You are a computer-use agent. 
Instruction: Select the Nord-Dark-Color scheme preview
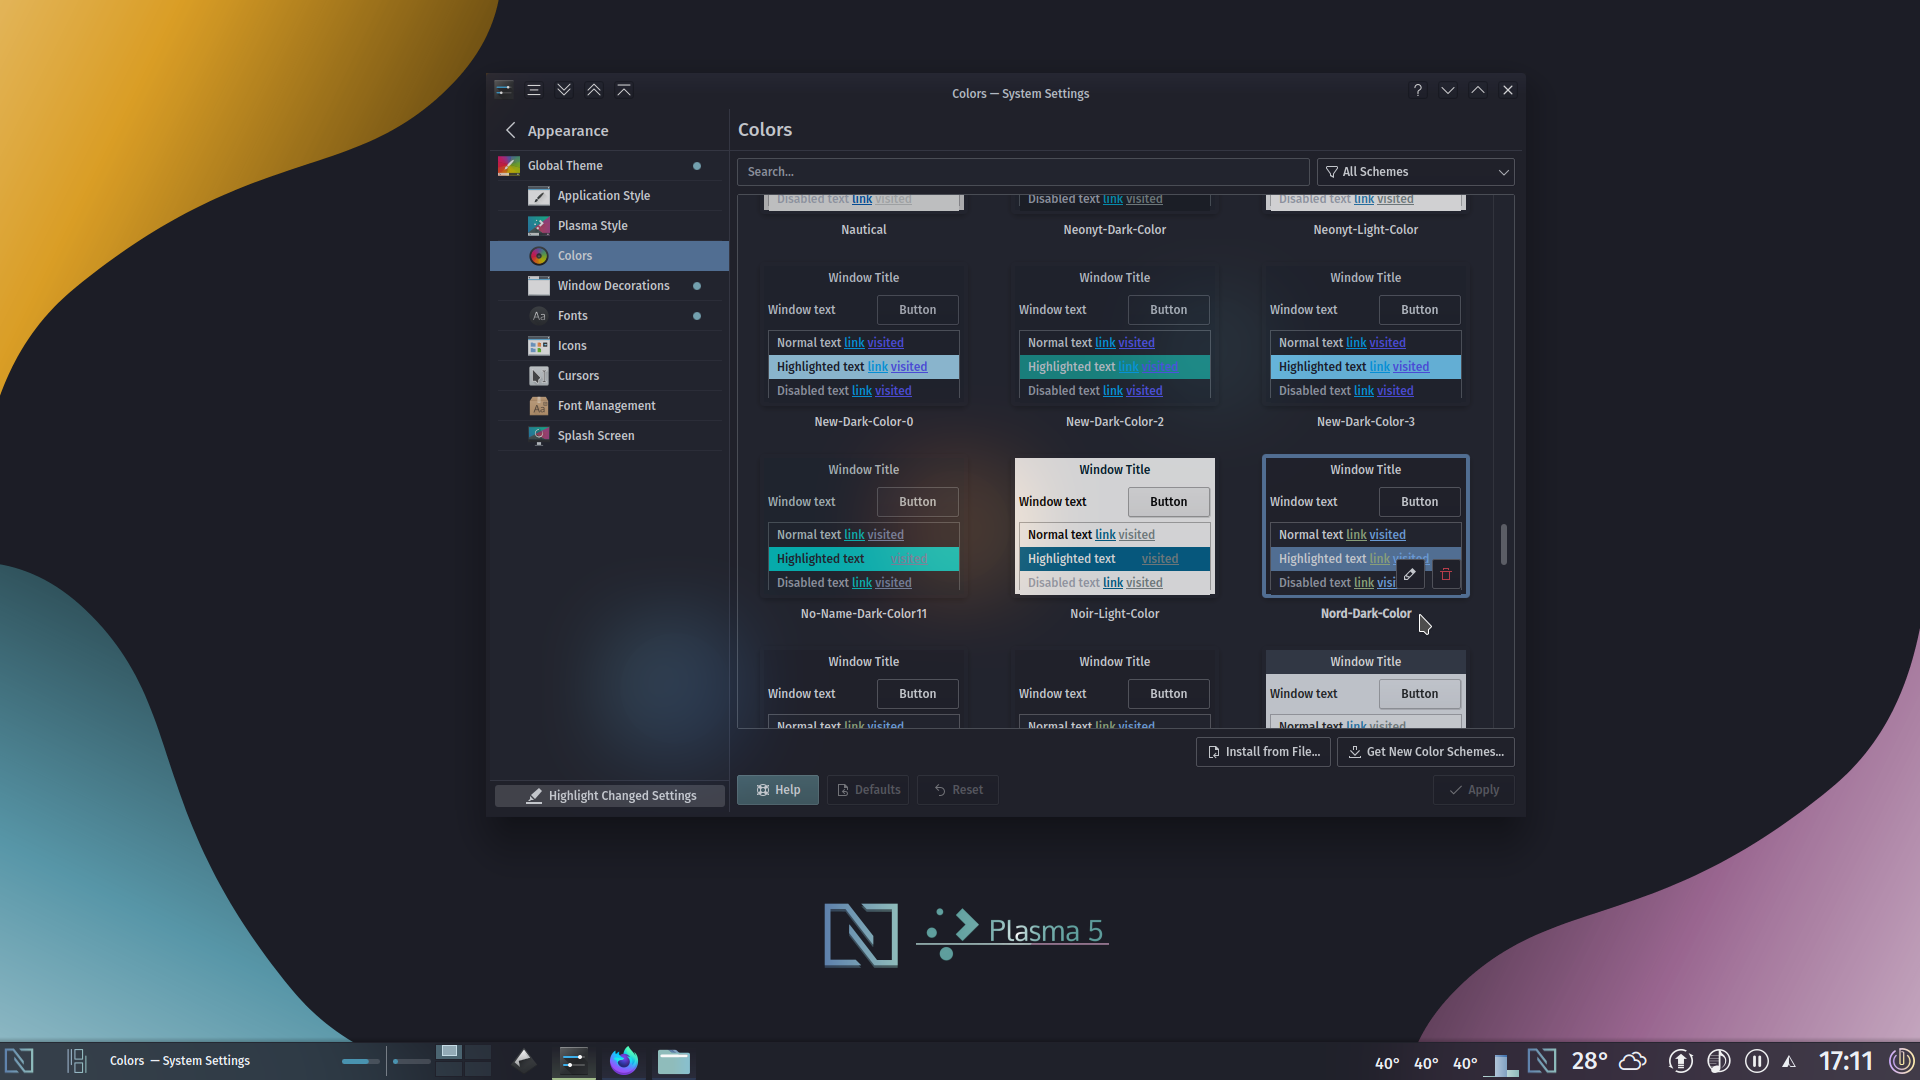tap(1366, 525)
